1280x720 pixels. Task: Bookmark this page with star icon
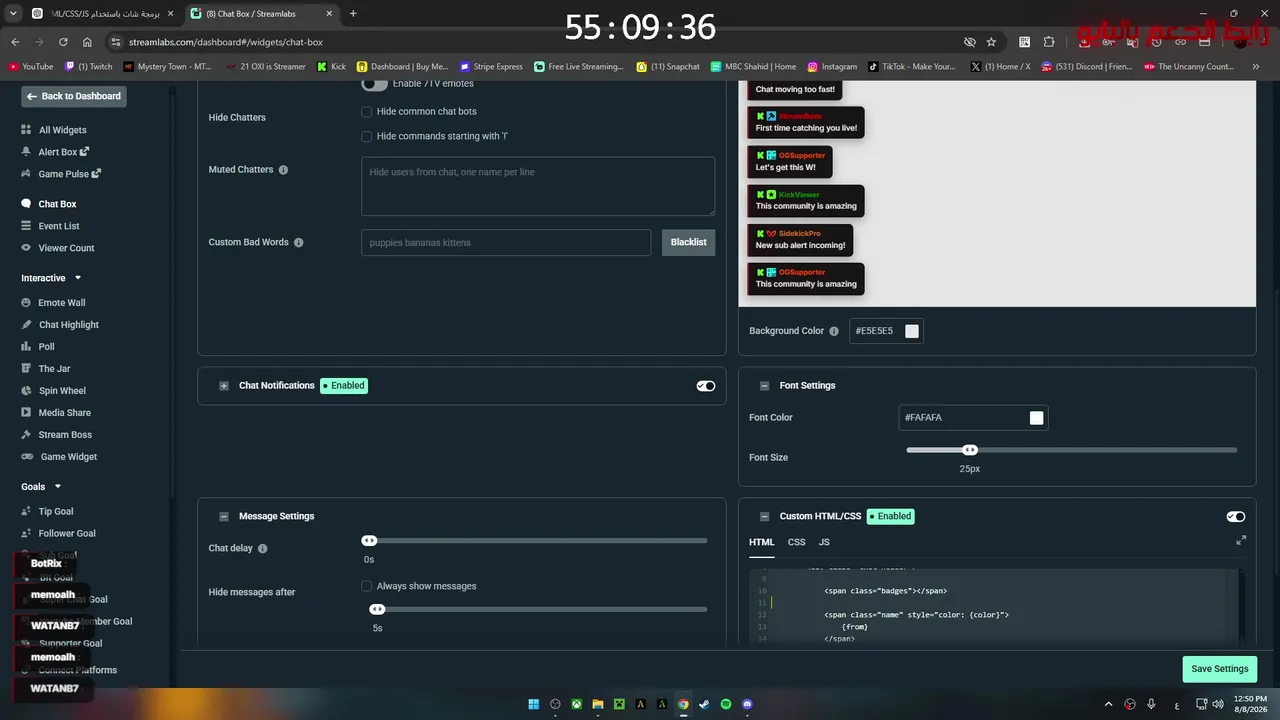pyautogui.click(x=991, y=42)
